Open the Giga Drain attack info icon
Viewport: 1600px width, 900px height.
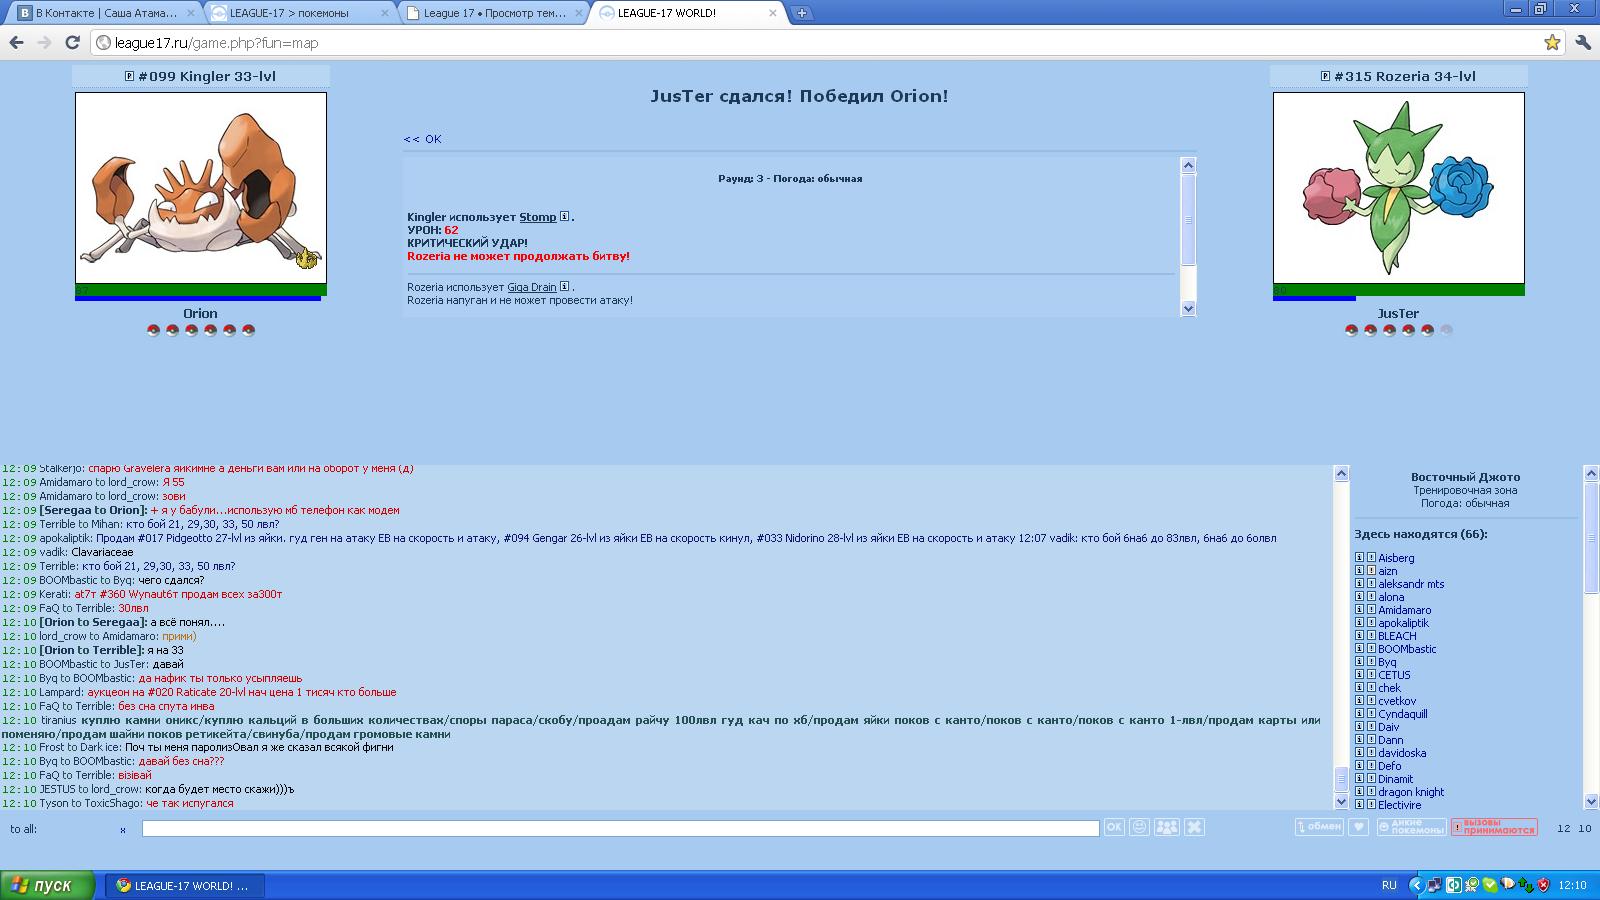click(564, 287)
